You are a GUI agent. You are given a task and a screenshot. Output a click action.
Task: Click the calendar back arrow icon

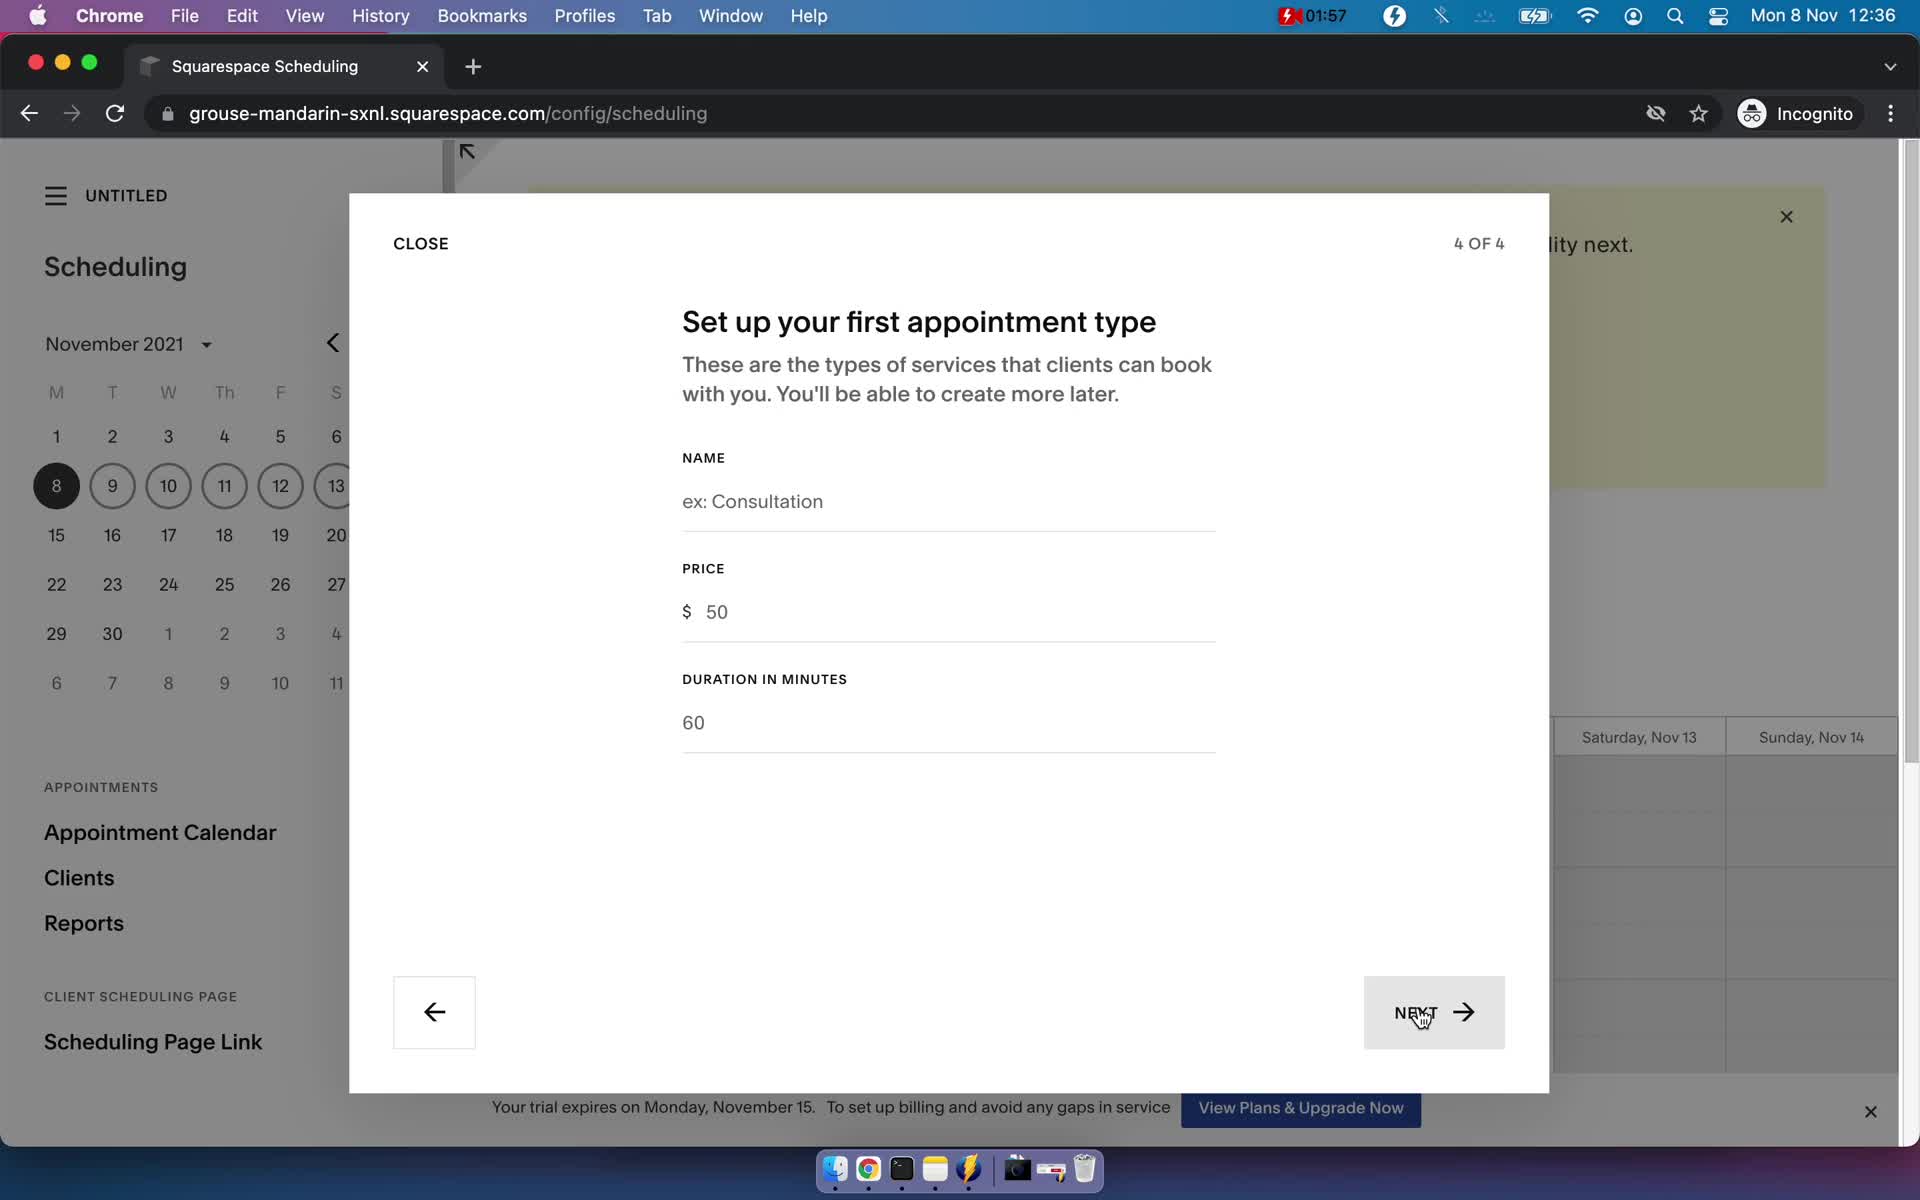click(333, 343)
